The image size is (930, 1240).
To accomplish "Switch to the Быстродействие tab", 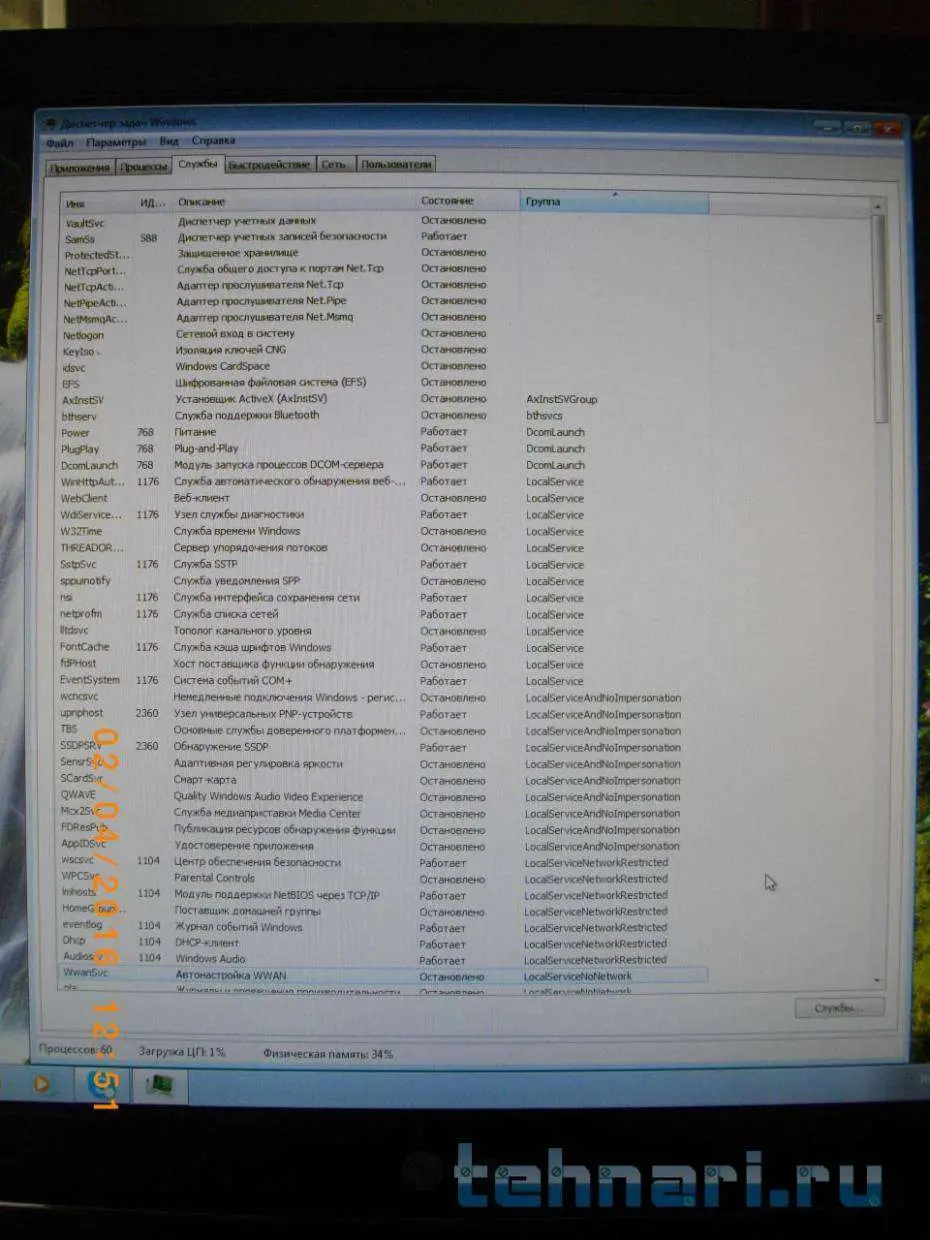I will [269, 165].
